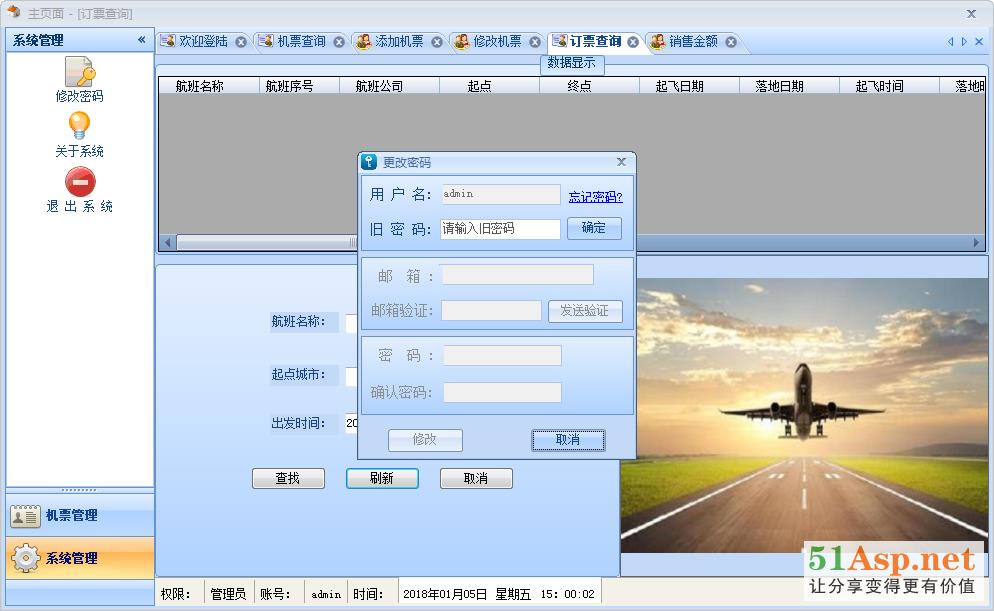Switch to the 添加机票 tab
994x611 pixels.
pyautogui.click(x=399, y=41)
